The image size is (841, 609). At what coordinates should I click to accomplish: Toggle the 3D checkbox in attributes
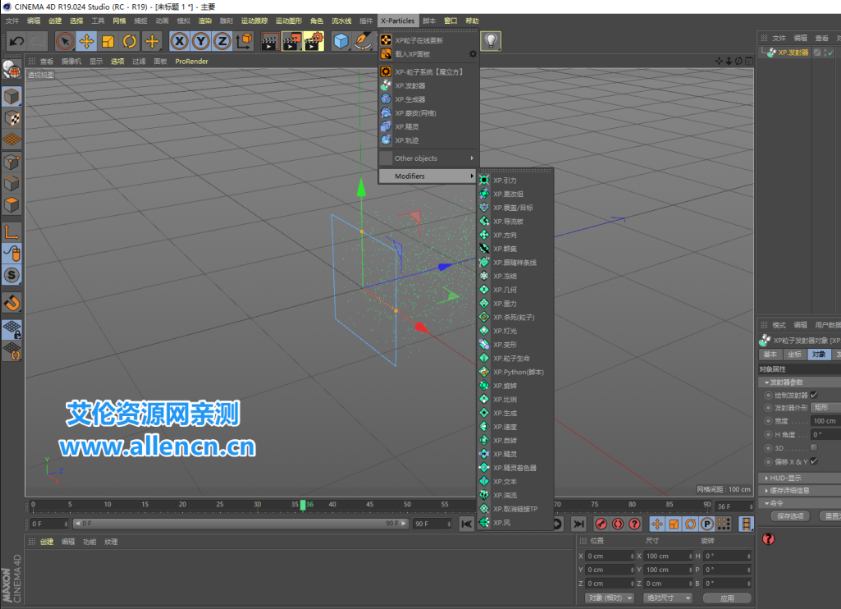click(x=814, y=447)
